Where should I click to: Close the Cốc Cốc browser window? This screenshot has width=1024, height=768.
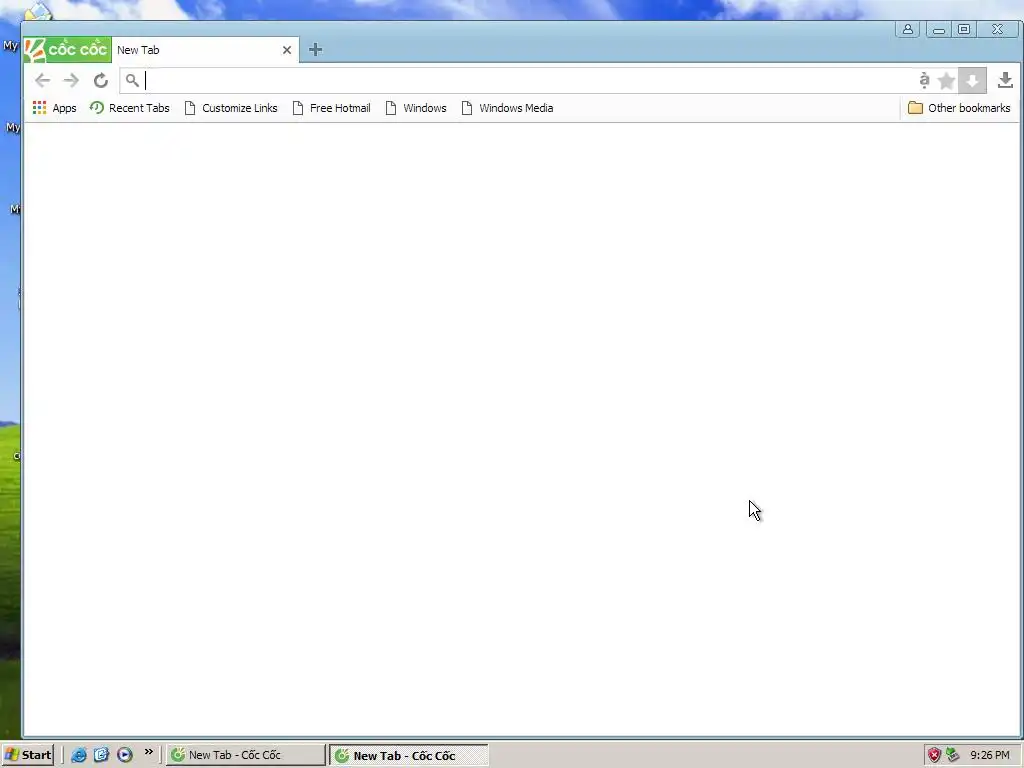coord(997,29)
